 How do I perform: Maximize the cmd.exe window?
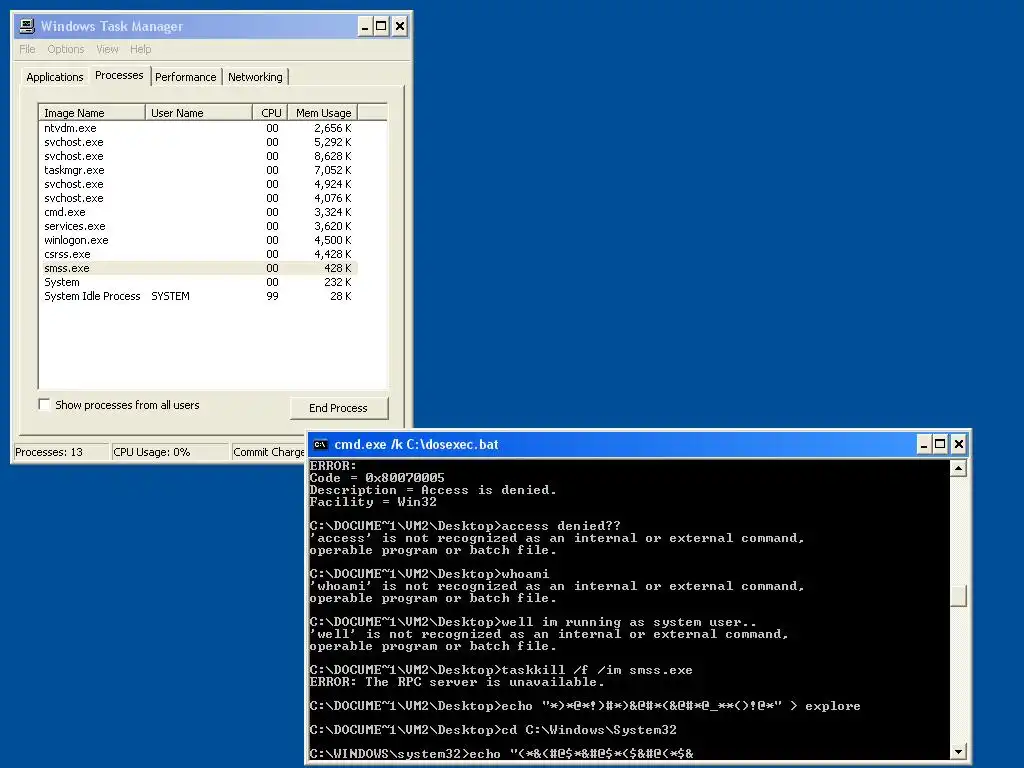point(940,445)
